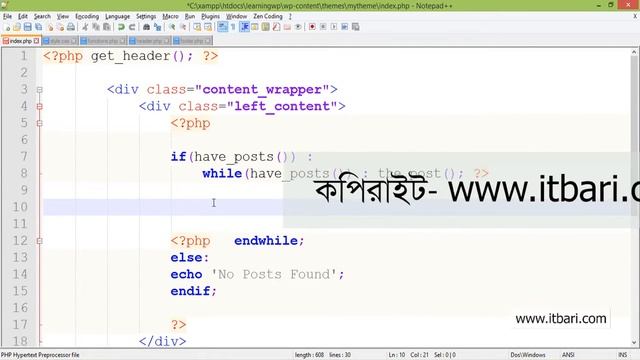The image size is (640, 360).
Task: Open the Edit menu
Action: click(22, 16)
